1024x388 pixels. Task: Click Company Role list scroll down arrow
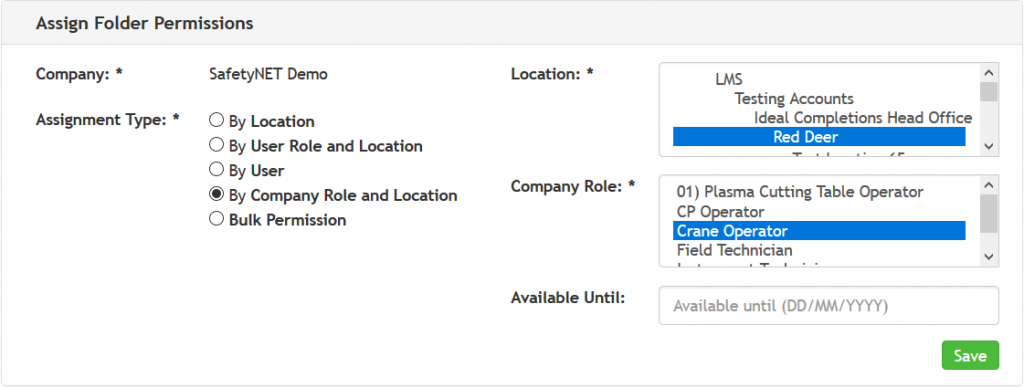989,257
